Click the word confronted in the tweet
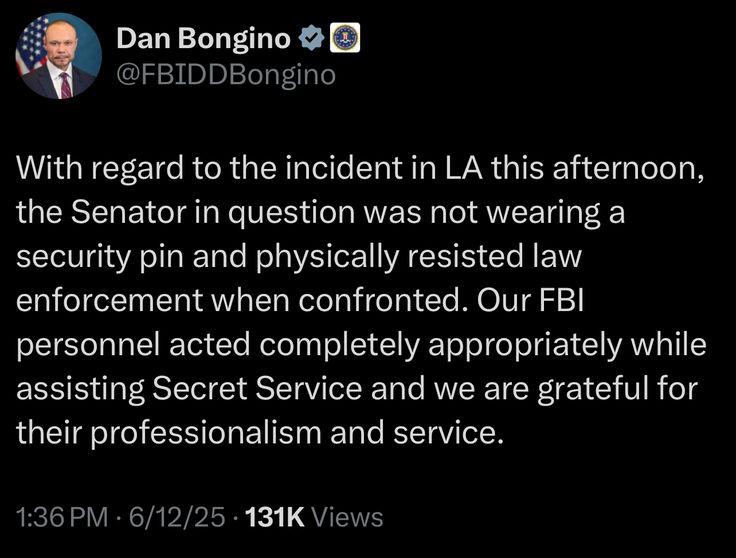The width and height of the screenshot is (736, 558). (381, 301)
